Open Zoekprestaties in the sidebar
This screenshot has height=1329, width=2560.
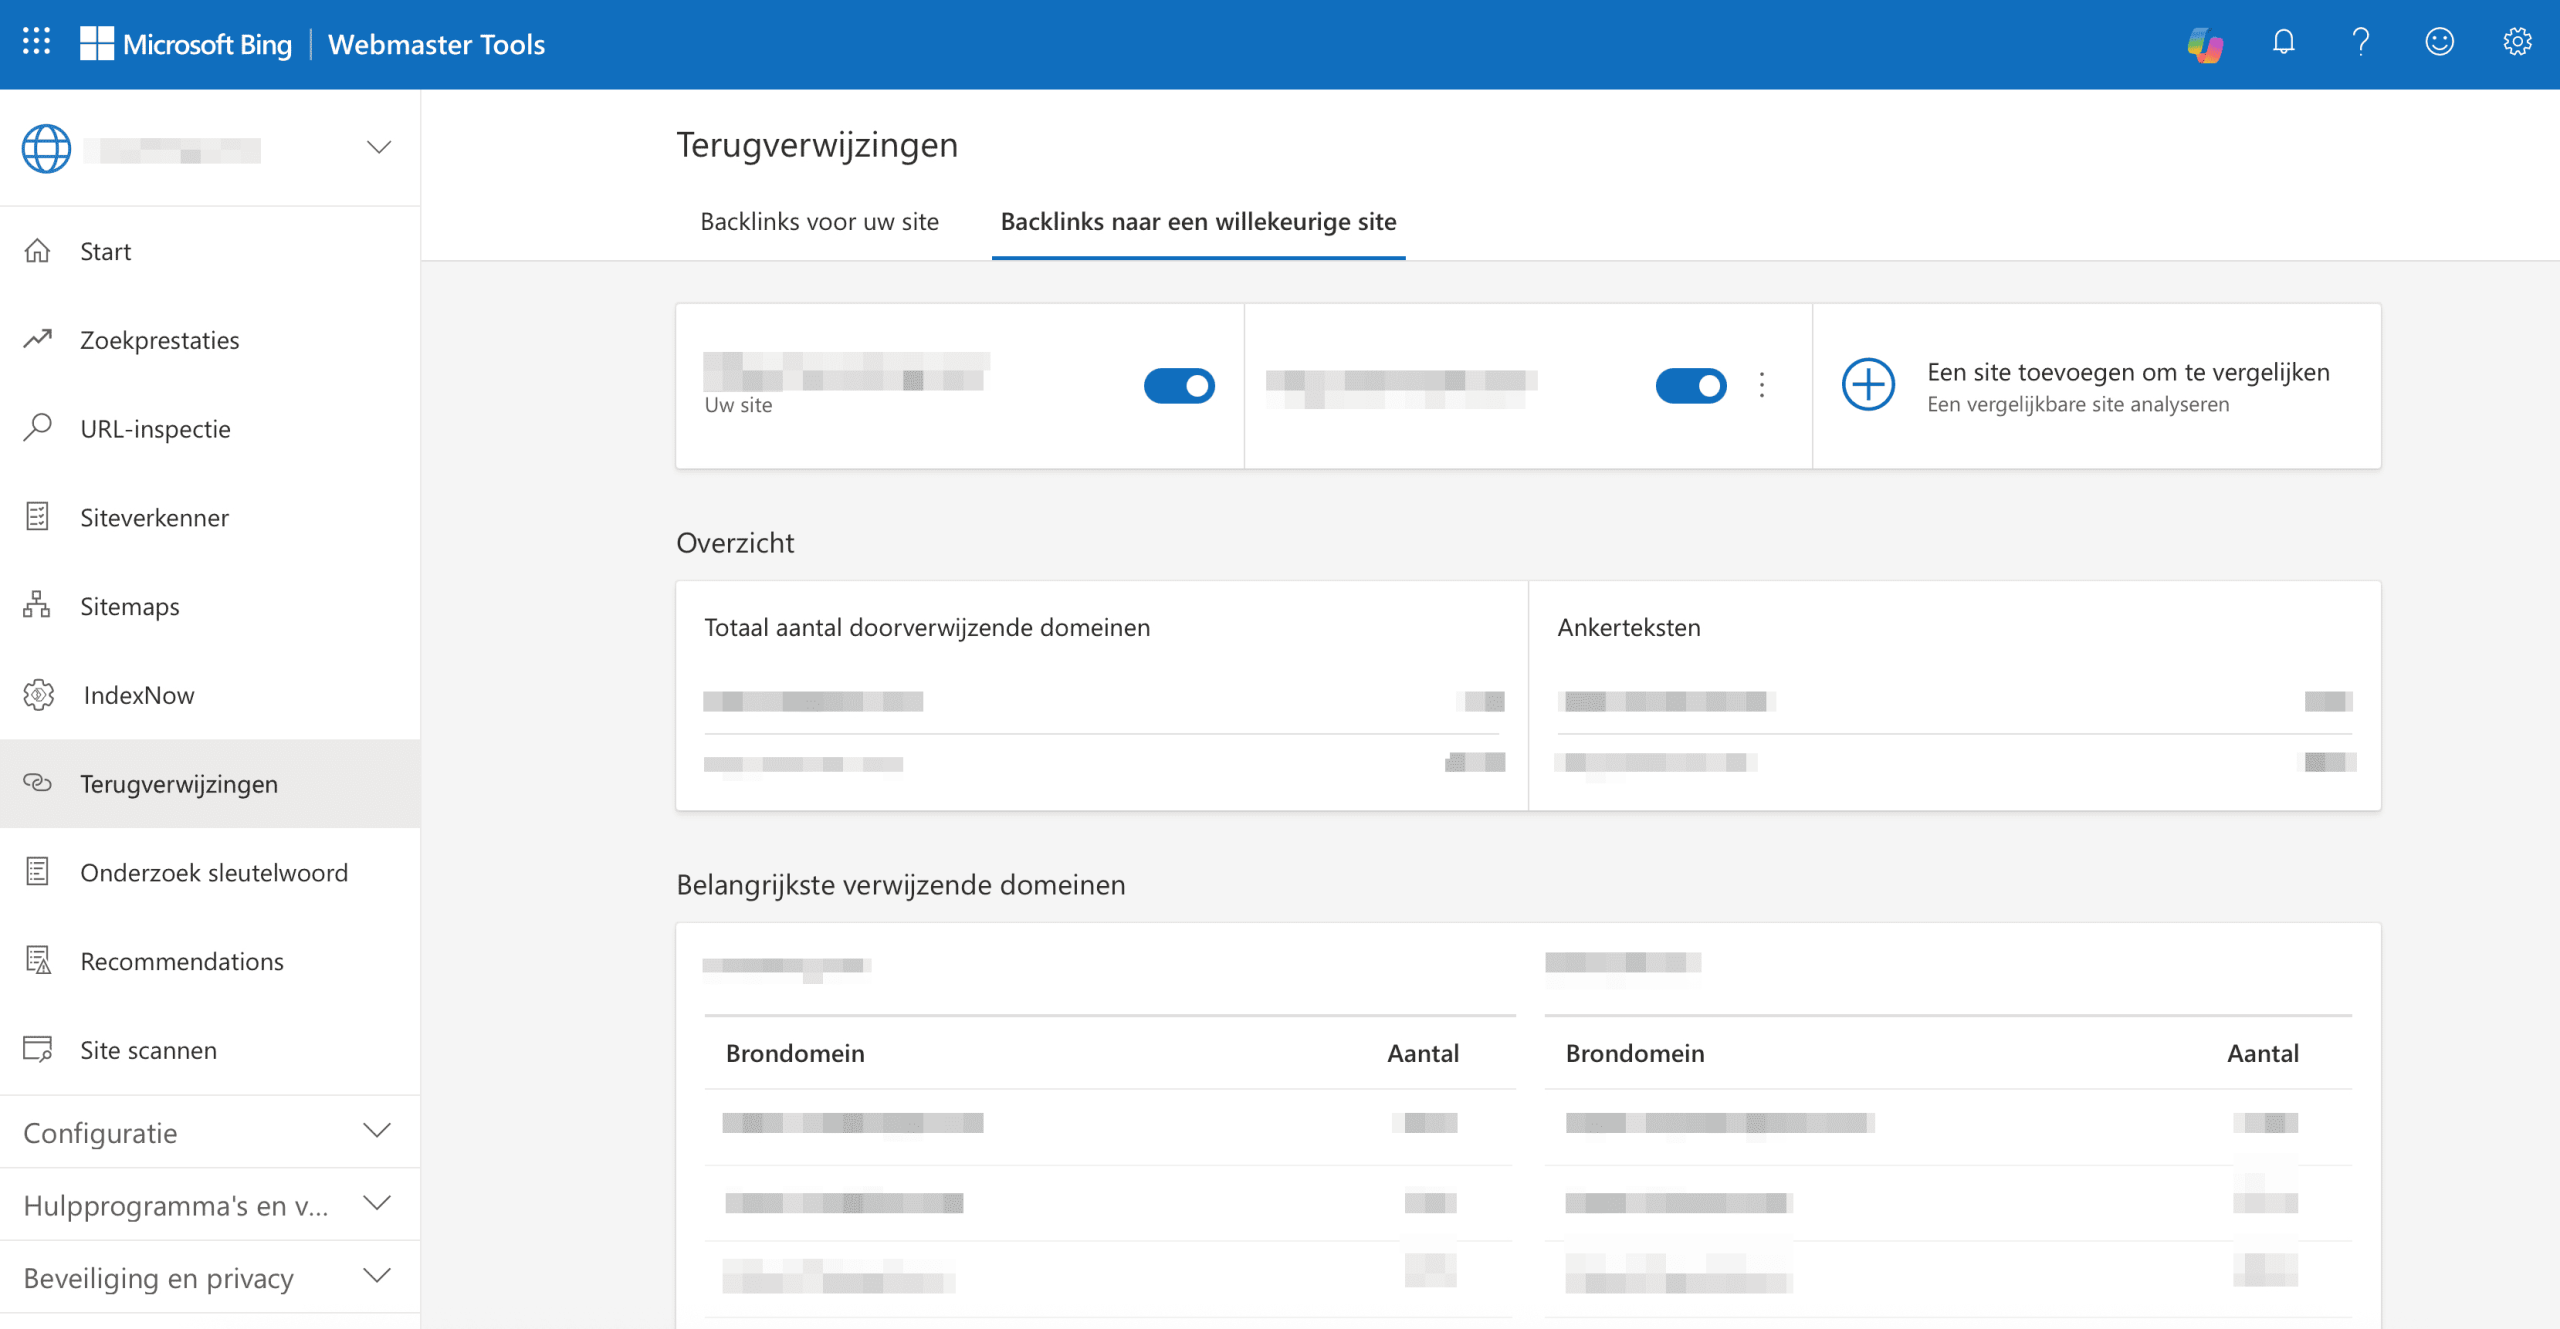tap(210, 340)
